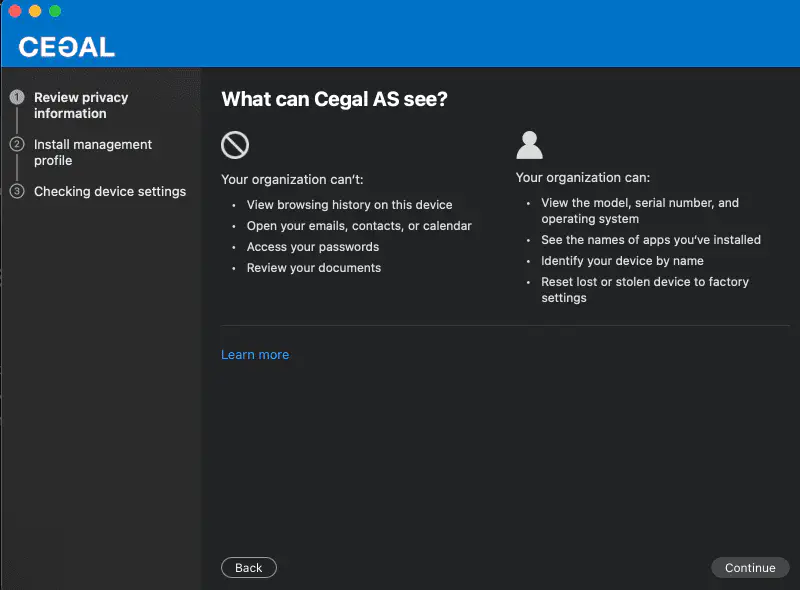
Task: Click the "Your organization can't:" label
Action: click(292, 180)
